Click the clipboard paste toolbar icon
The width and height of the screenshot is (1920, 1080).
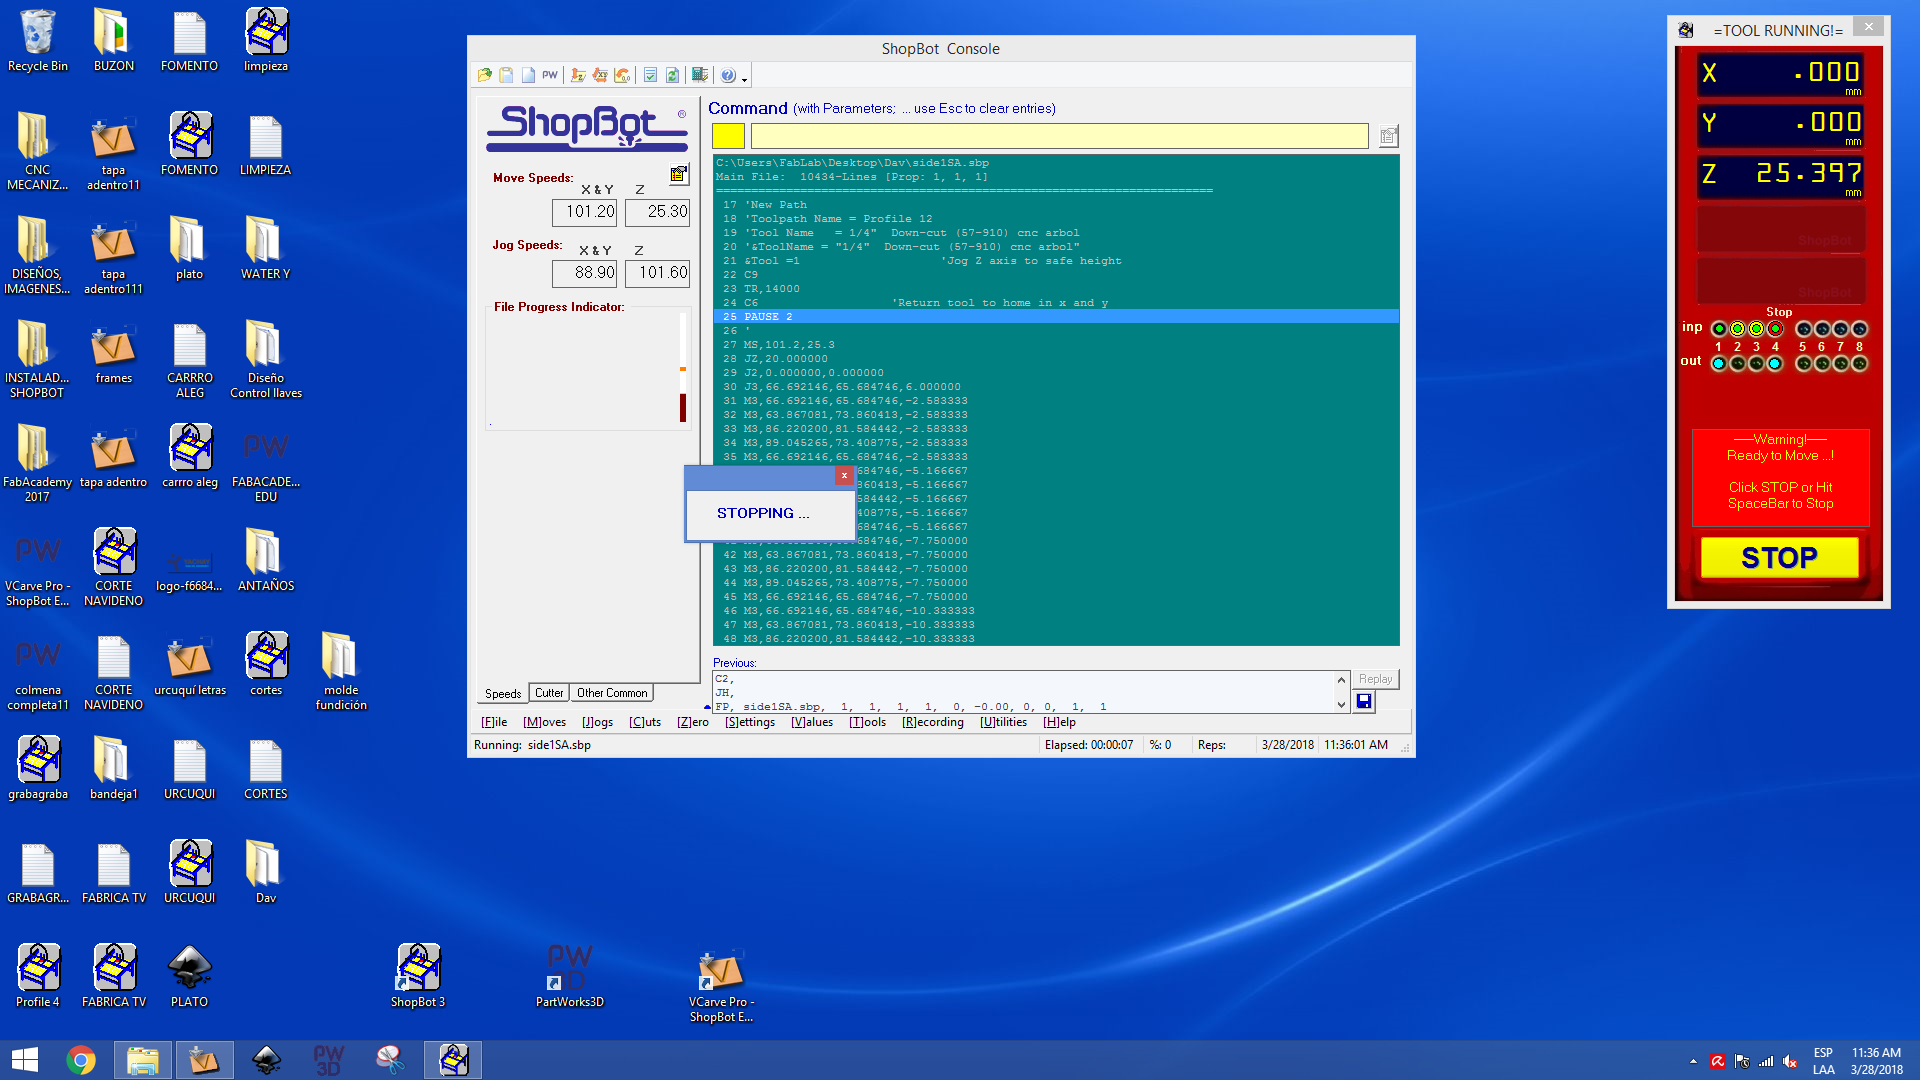coord(506,75)
